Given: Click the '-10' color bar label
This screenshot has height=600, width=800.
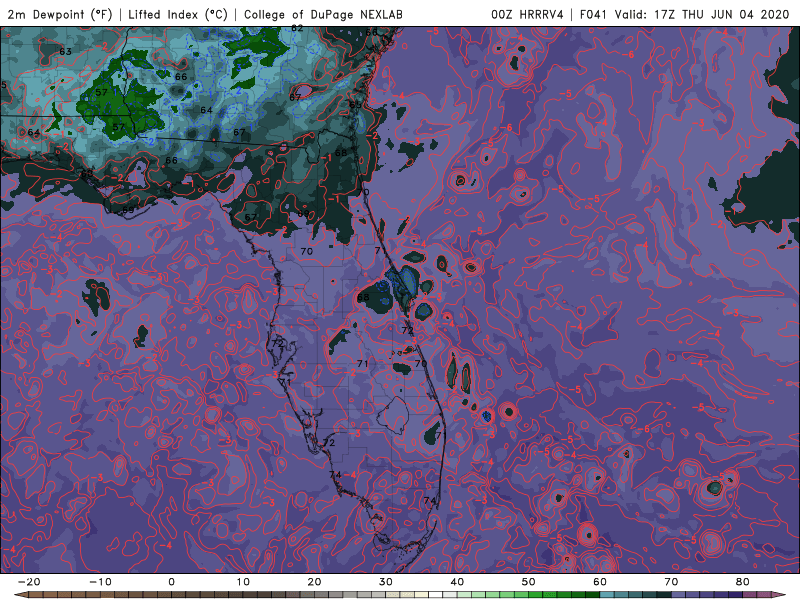Looking at the screenshot, I should 100,582.
